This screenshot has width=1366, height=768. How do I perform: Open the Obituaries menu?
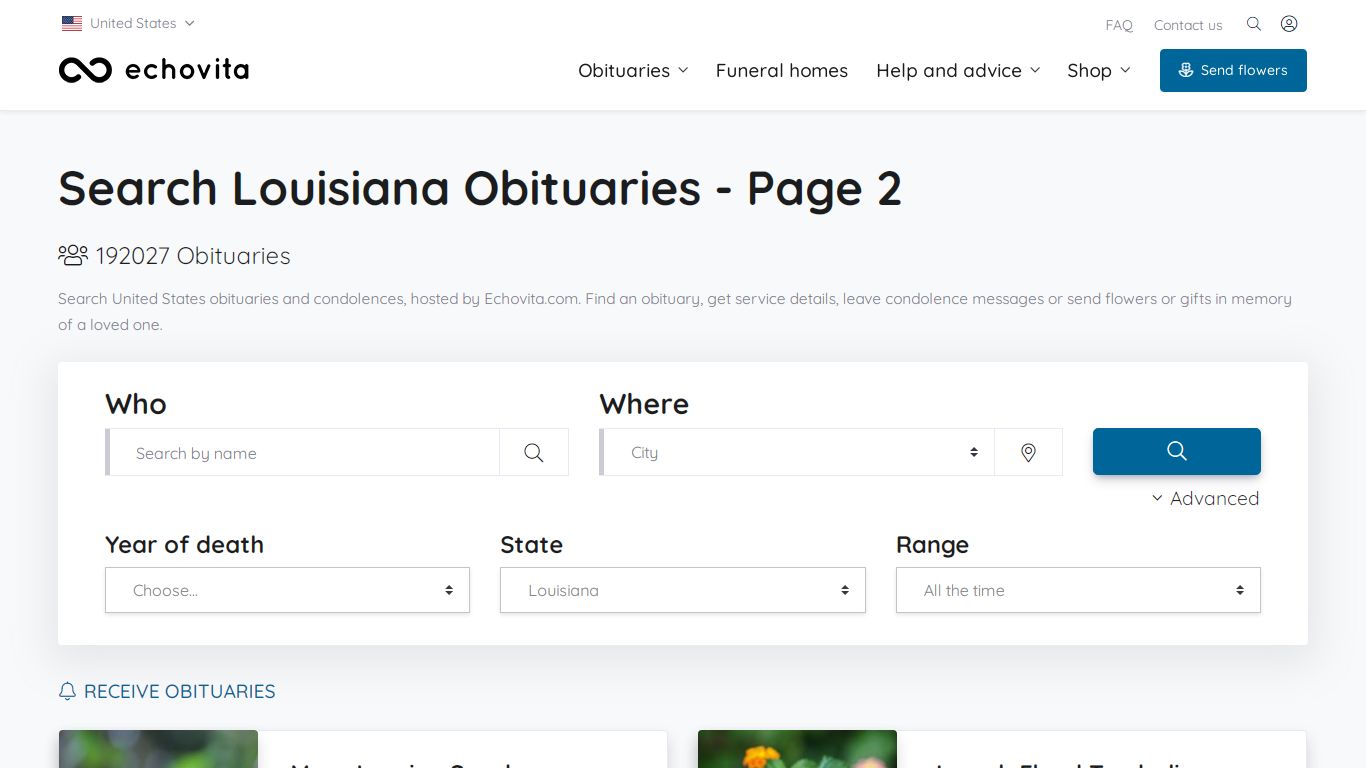coord(633,70)
